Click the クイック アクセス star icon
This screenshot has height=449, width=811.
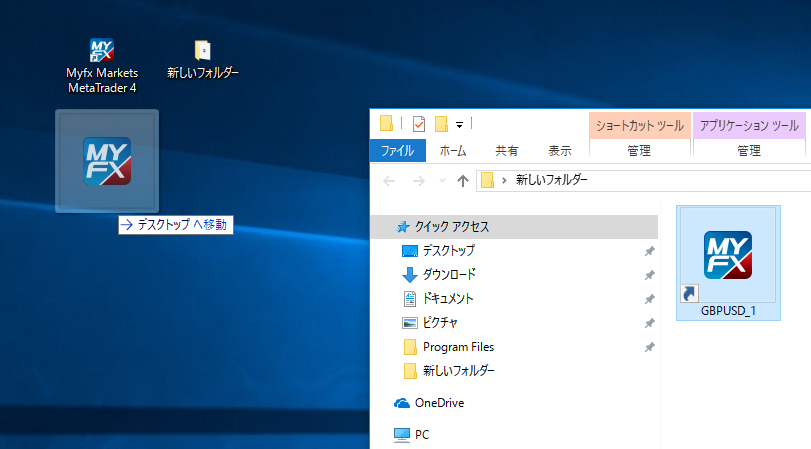click(x=402, y=227)
